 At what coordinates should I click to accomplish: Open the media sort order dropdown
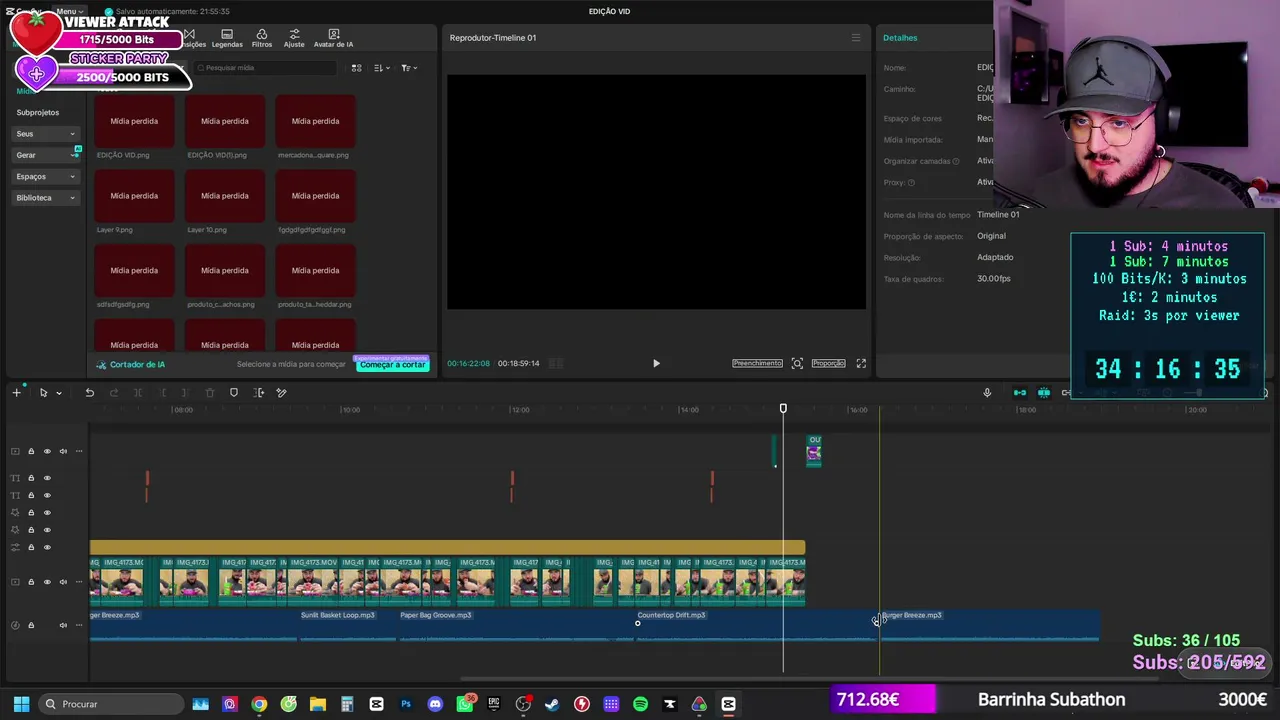pos(382,68)
